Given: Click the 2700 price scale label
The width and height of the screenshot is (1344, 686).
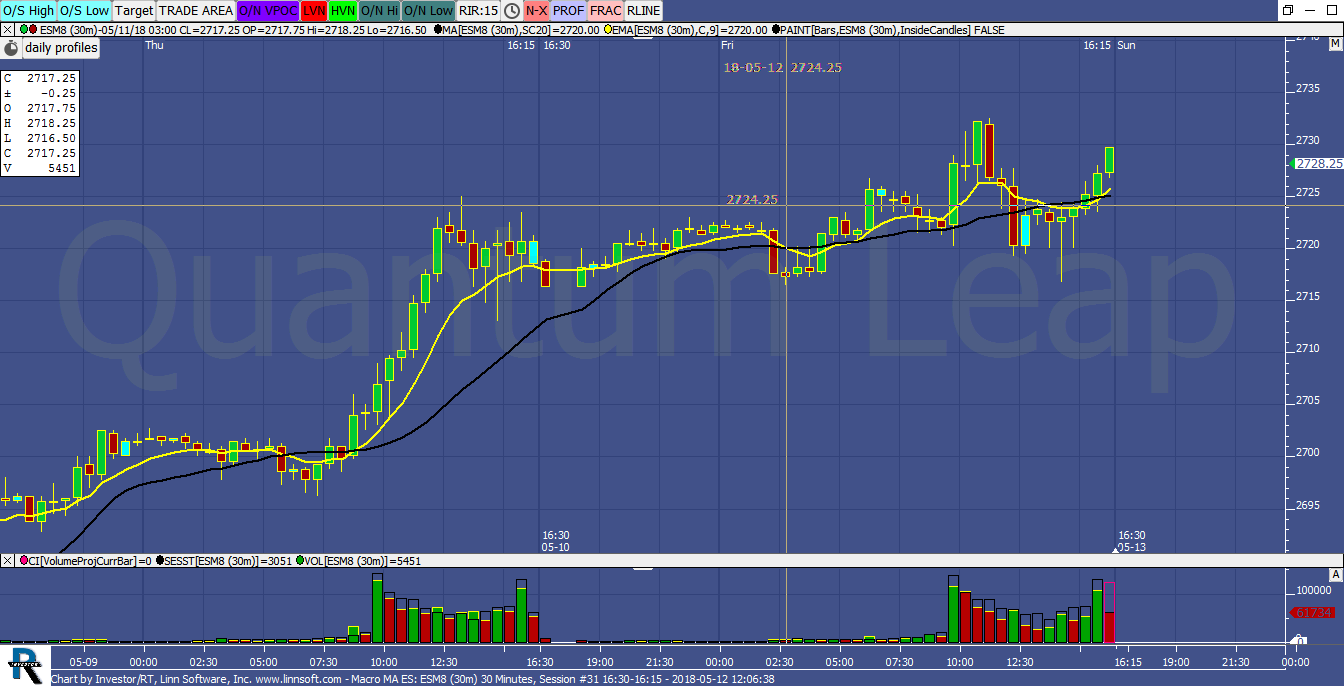Looking at the screenshot, I should (x=1306, y=452).
